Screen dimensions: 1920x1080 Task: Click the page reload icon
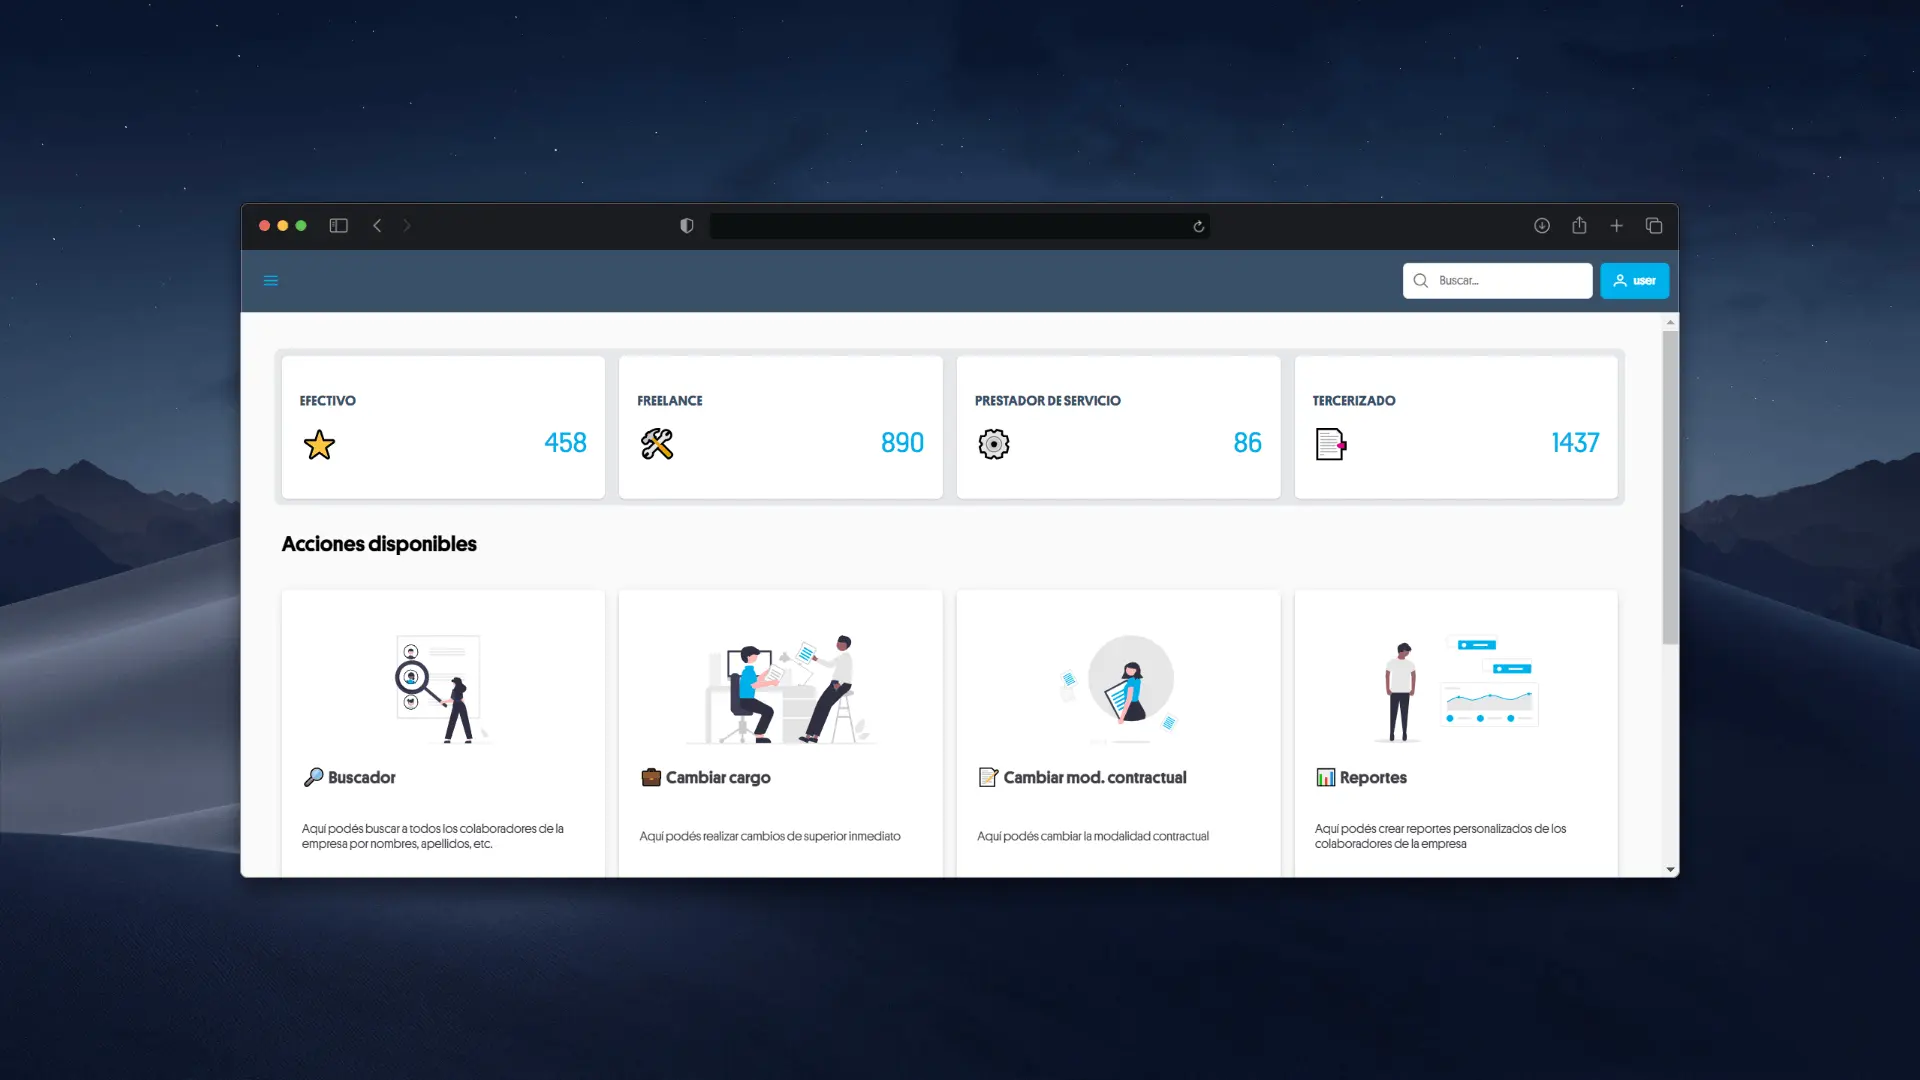pyautogui.click(x=1198, y=227)
